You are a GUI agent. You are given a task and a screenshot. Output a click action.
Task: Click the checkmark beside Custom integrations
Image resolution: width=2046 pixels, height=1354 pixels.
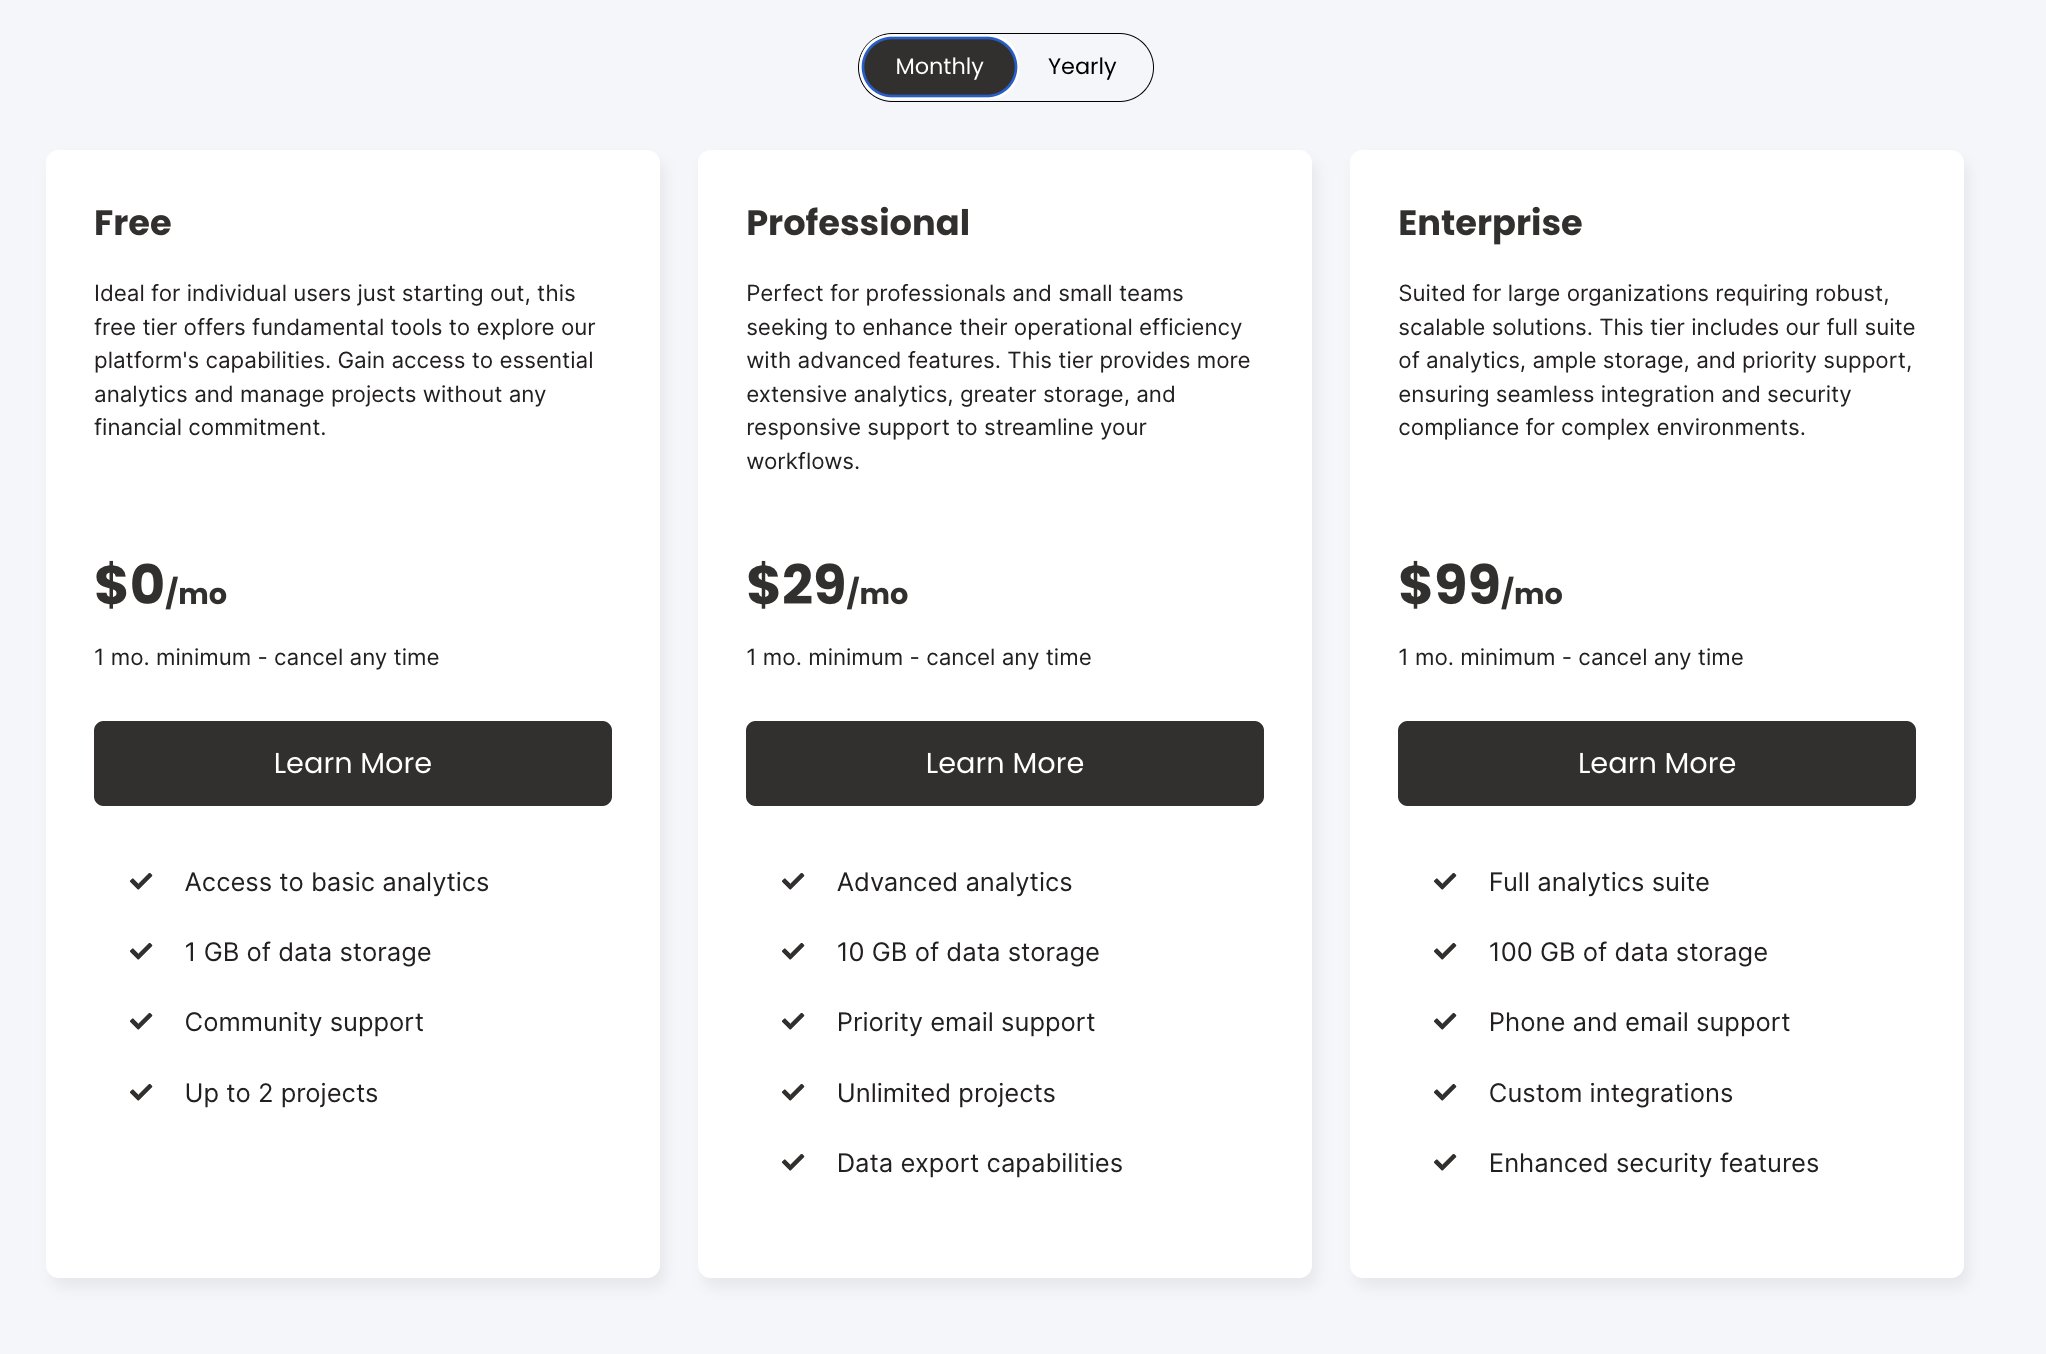pyautogui.click(x=1445, y=1092)
